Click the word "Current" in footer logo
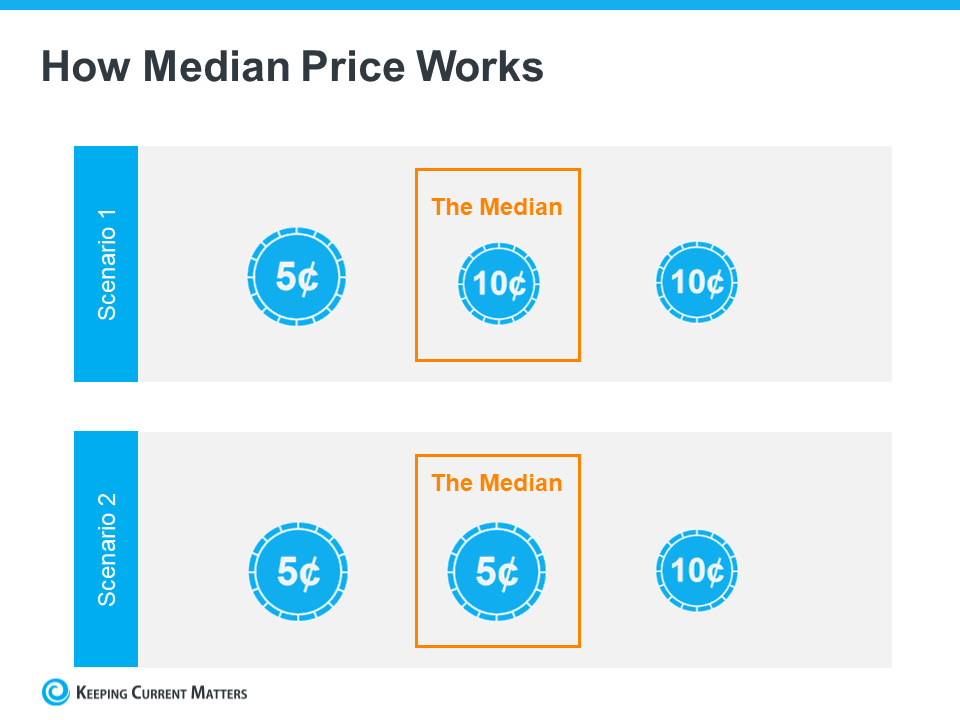Image resolution: width=960 pixels, height=720 pixels. pyautogui.click(x=164, y=692)
